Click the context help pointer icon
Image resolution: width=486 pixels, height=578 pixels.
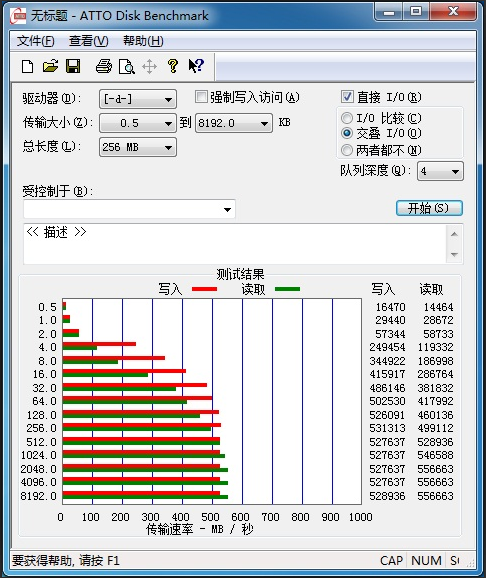pos(196,66)
